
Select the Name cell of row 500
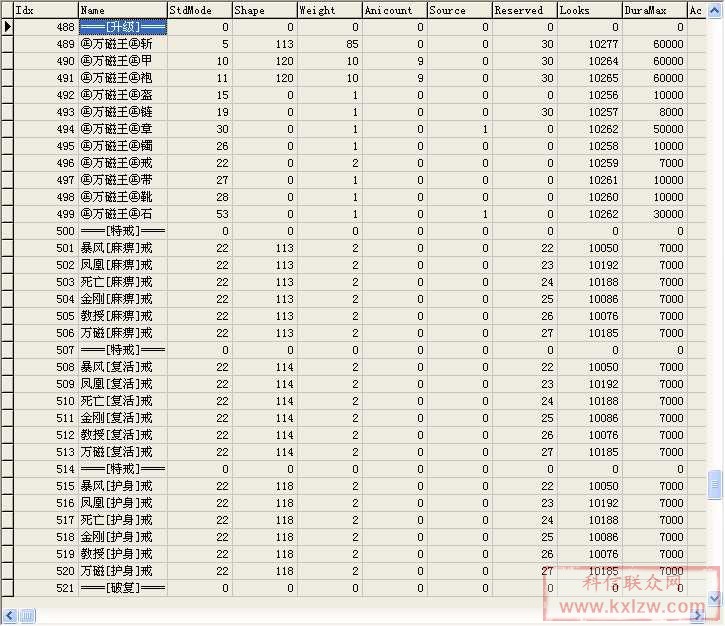click(x=123, y=231)
